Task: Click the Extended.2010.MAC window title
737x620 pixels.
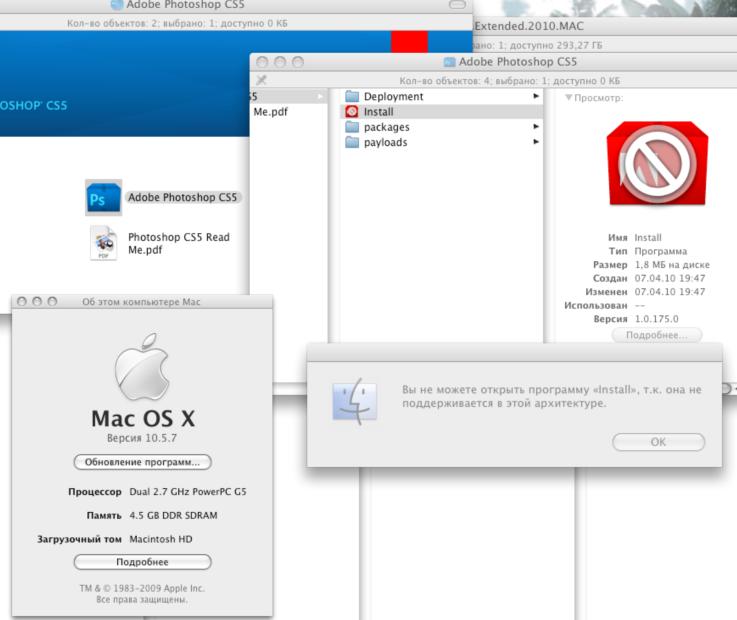Action: click(529, 26)
